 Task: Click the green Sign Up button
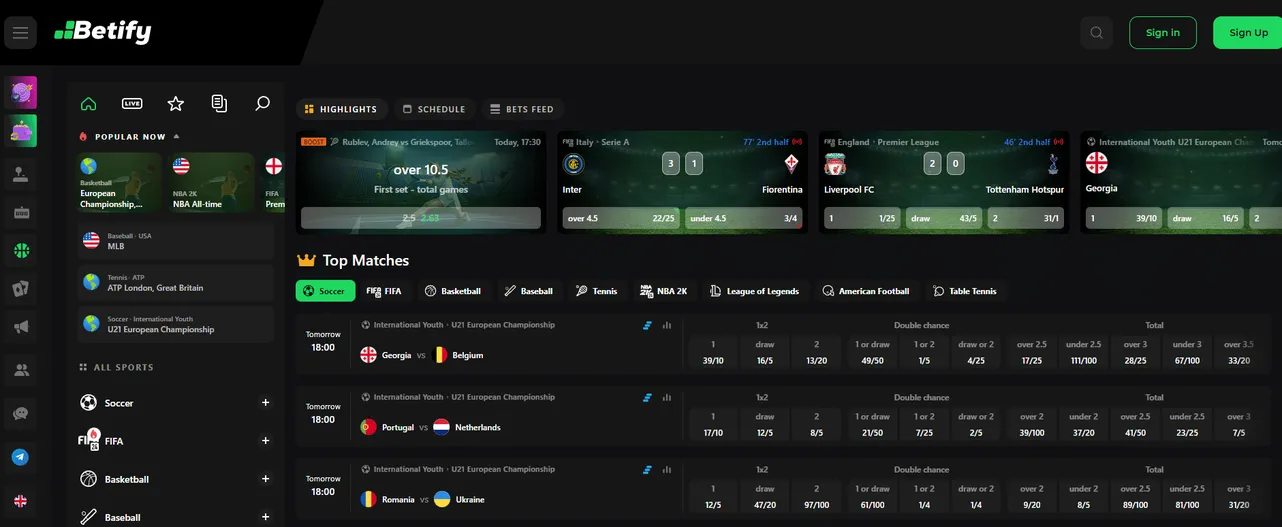(1247, 33)
